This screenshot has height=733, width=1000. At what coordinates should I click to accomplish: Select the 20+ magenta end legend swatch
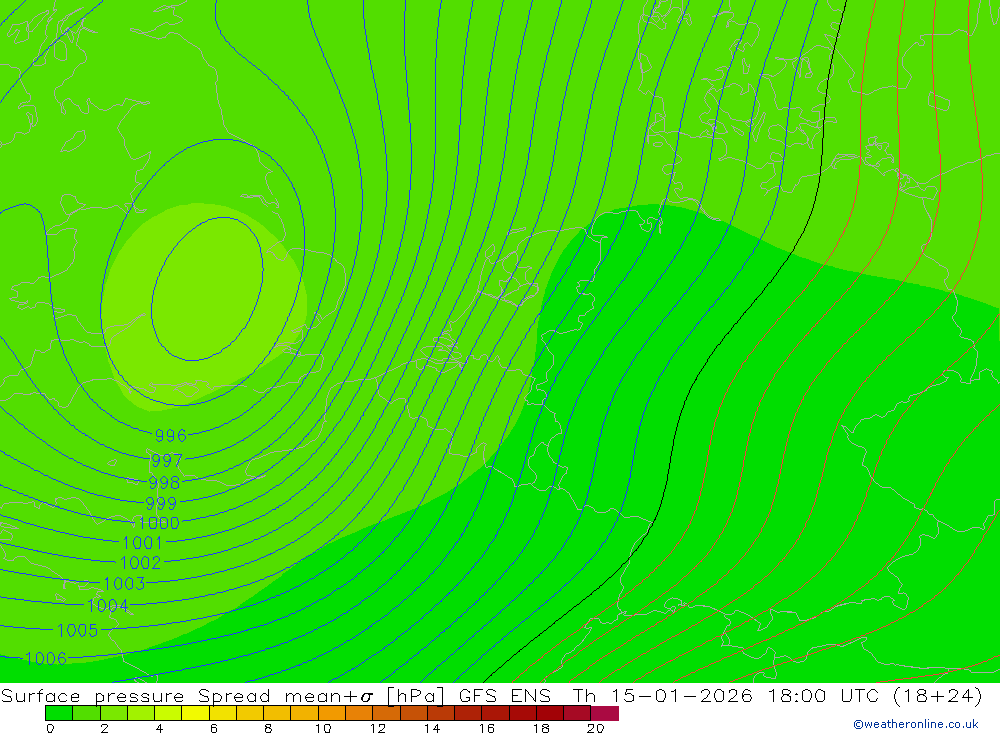point(605,713)
